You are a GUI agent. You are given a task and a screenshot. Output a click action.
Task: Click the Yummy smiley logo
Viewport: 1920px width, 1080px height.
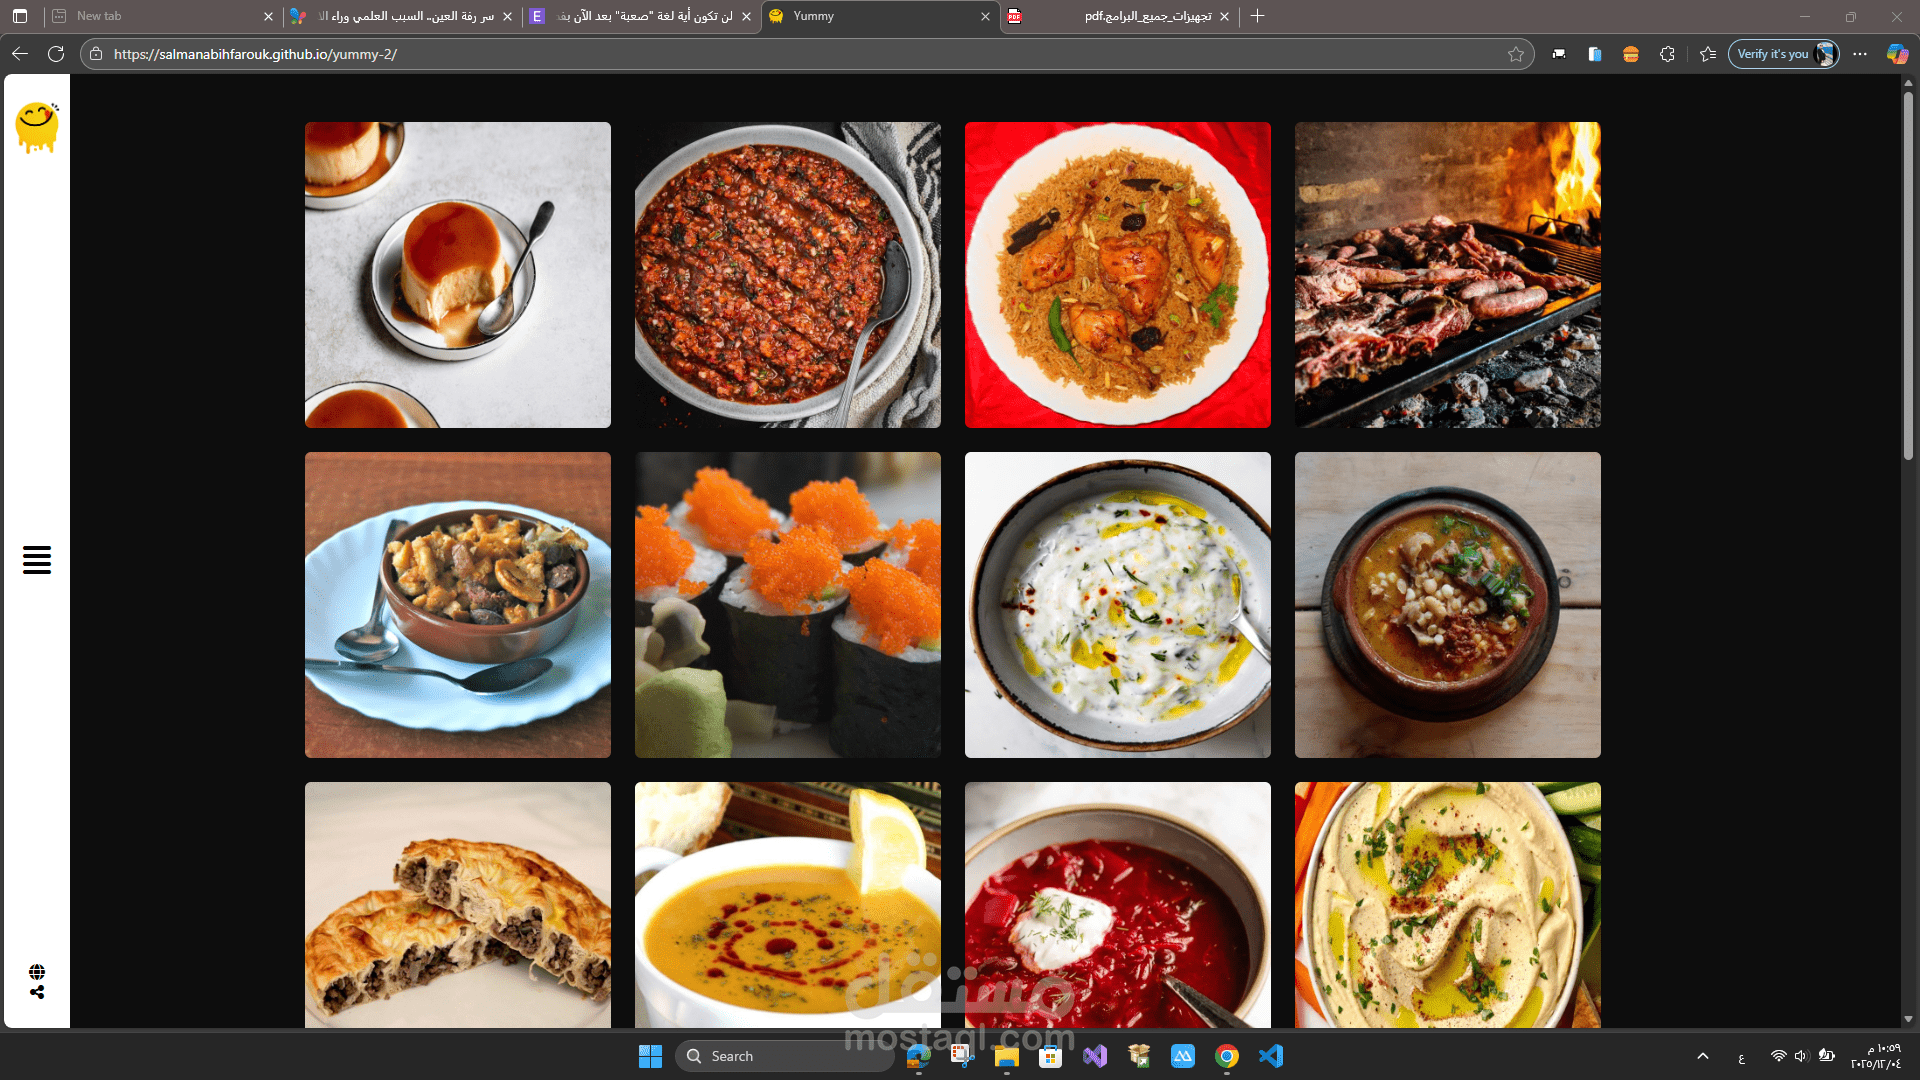pyautogui.click(x=37, y=128)
